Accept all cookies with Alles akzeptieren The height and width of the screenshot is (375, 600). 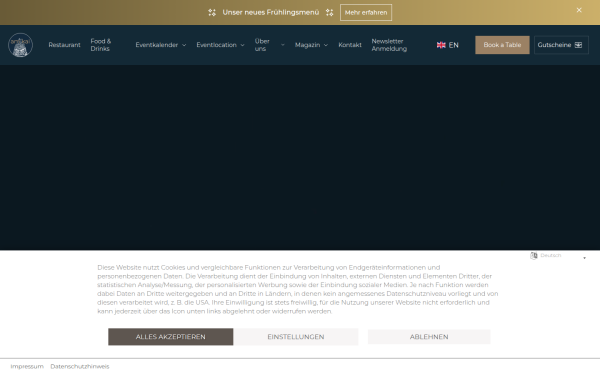click(171, 337)
